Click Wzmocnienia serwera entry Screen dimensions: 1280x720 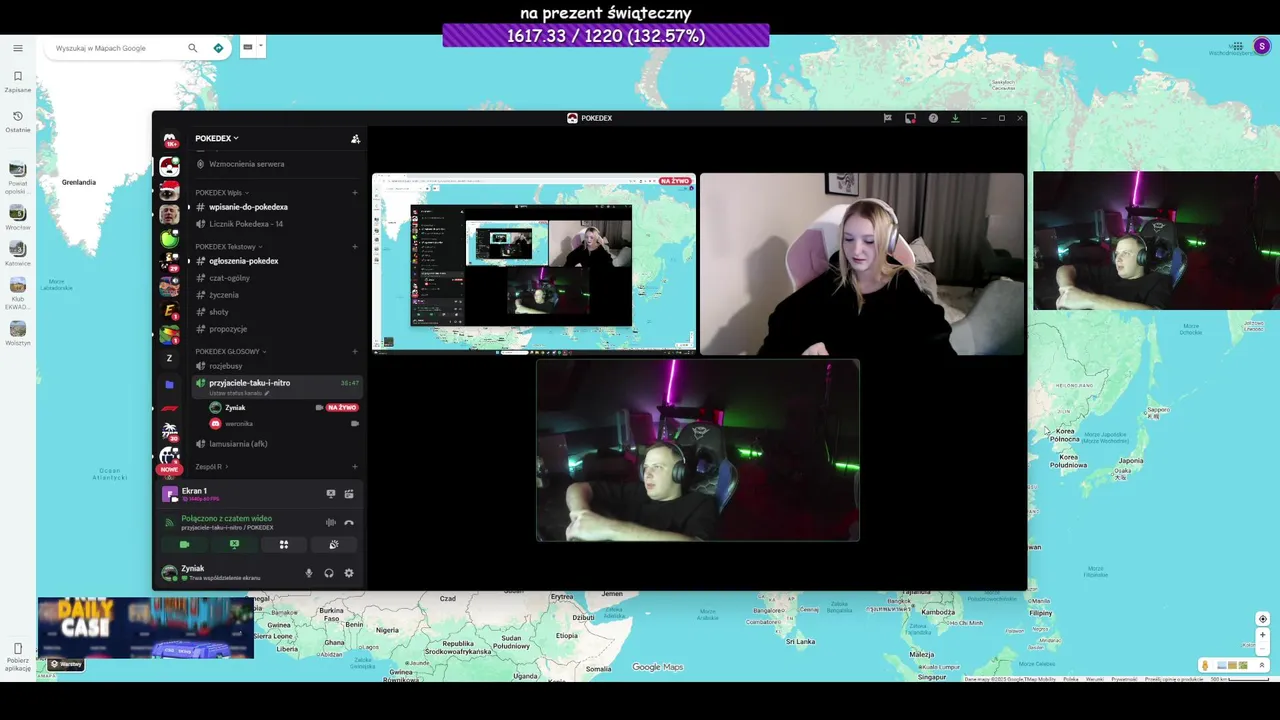[276, 164]
